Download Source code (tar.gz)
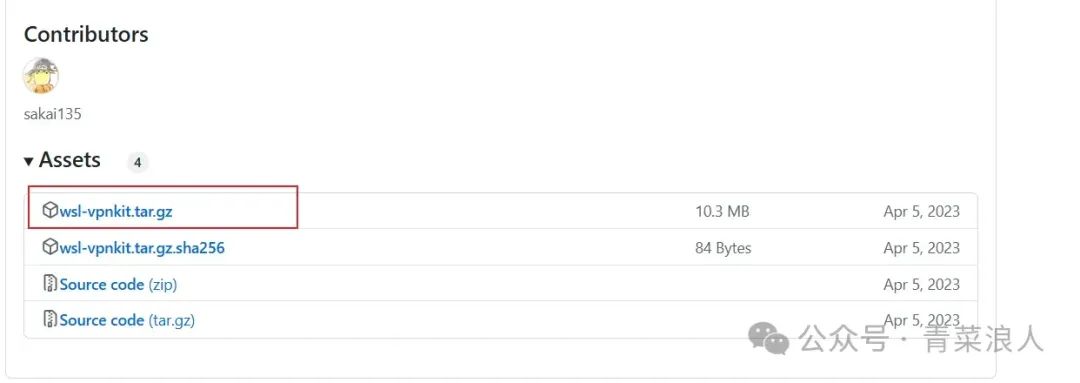Viewport: 1080px width, 383px height. 127,320
